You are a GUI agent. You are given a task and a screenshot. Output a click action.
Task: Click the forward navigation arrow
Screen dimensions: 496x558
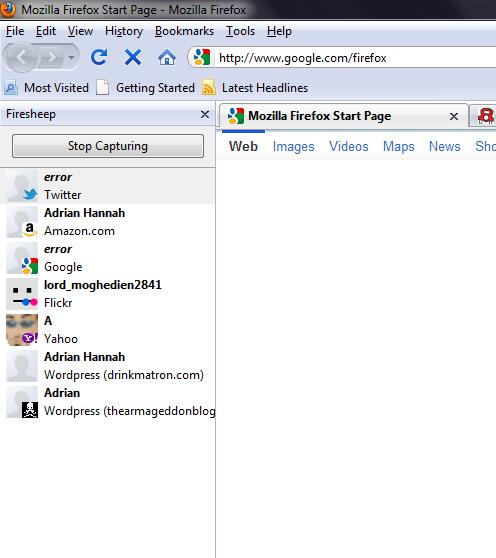click(52, 57)
